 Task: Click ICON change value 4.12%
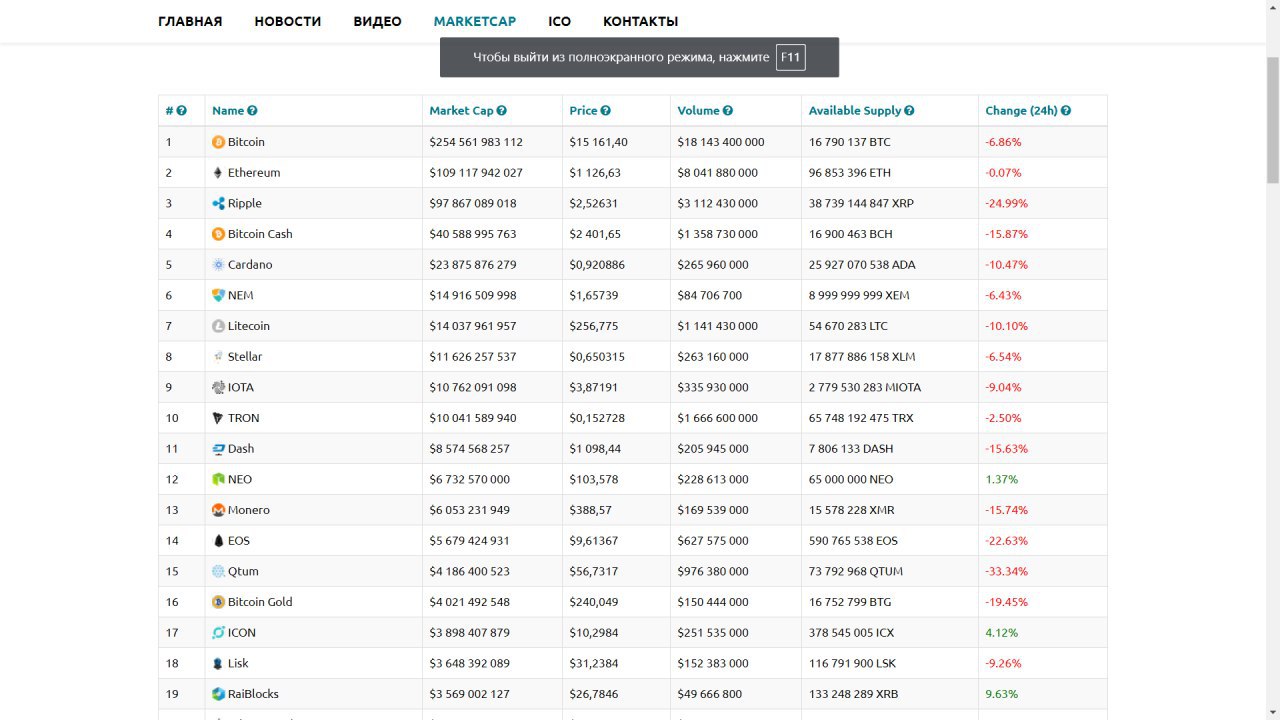1001,633
